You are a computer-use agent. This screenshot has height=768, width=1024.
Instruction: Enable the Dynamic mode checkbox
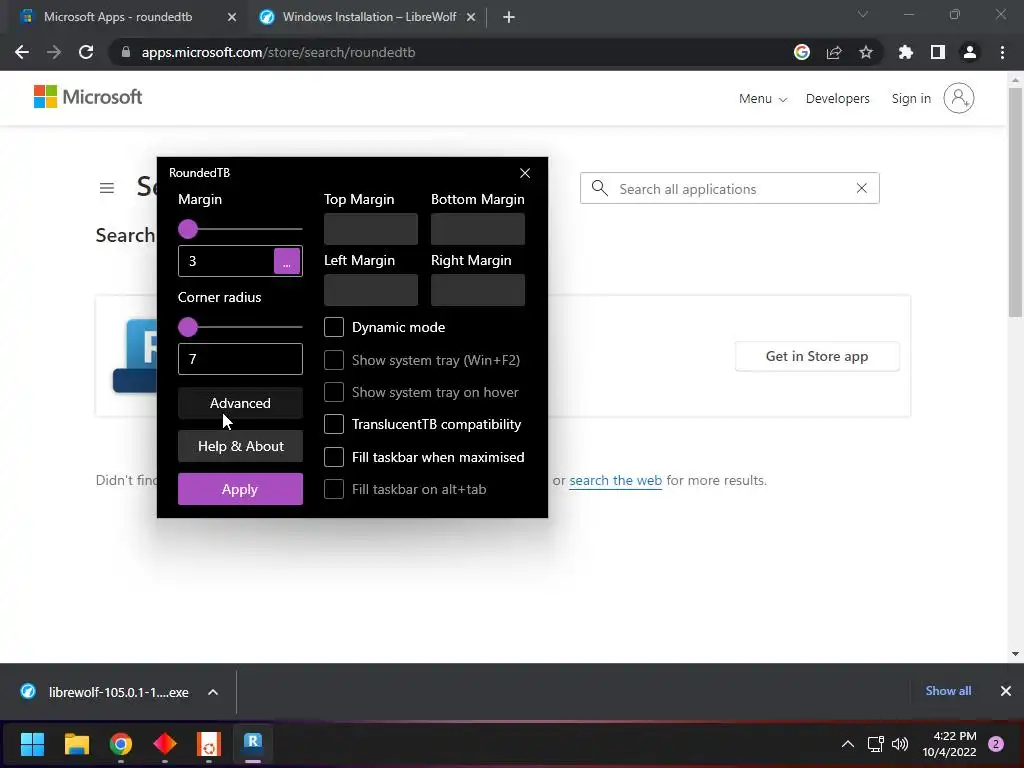(334, 327)
